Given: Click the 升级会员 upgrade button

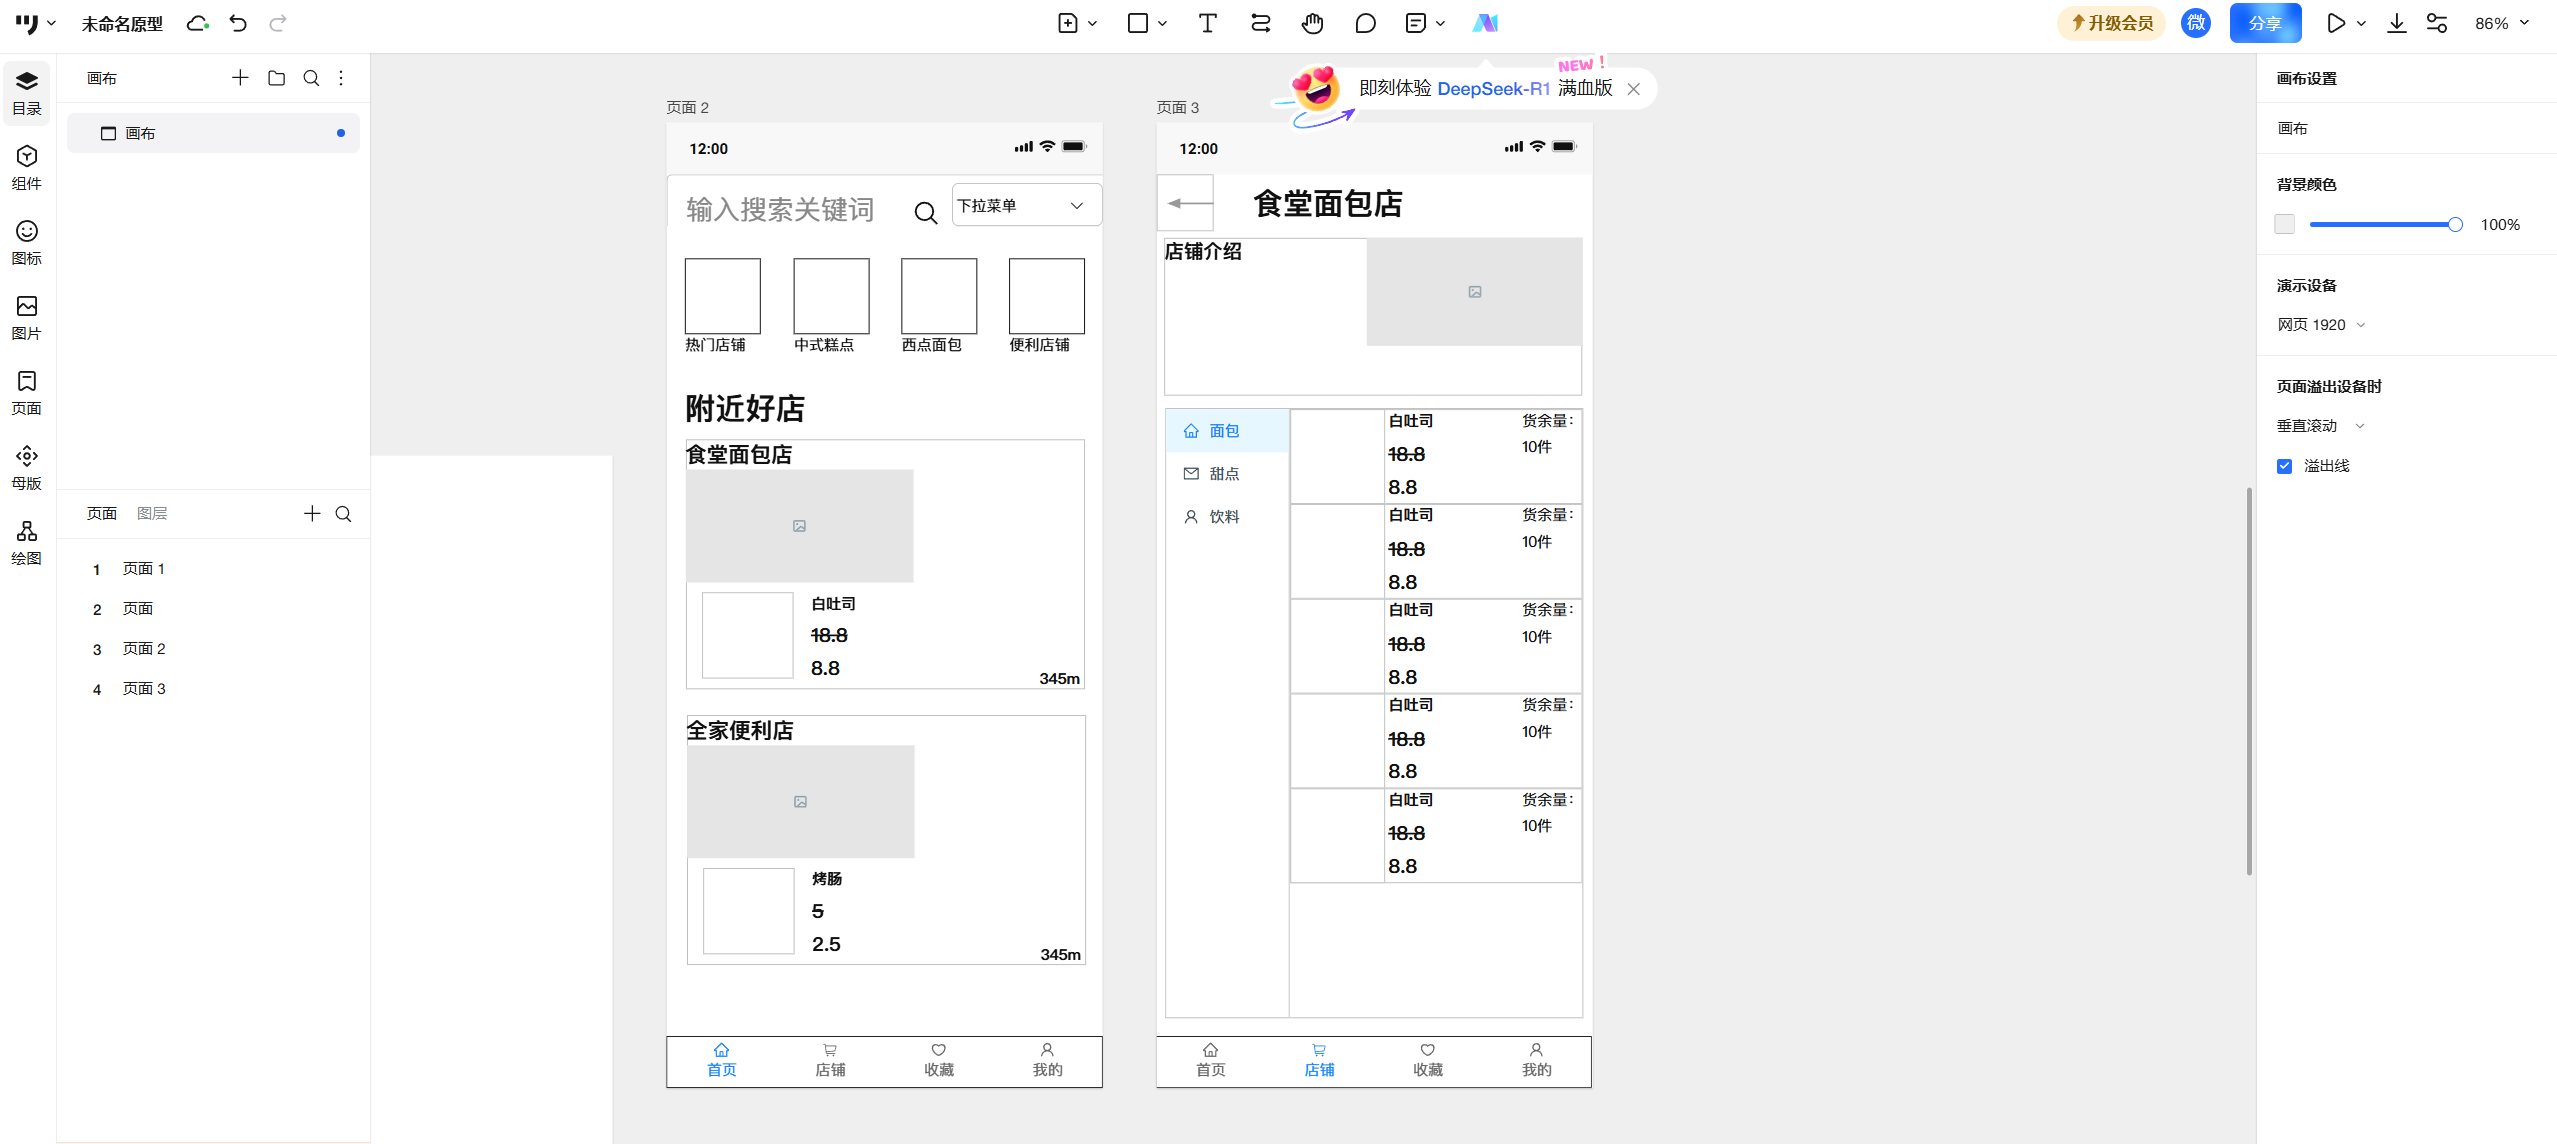Looking at the screenshot, I should (x=2111, y=23).
